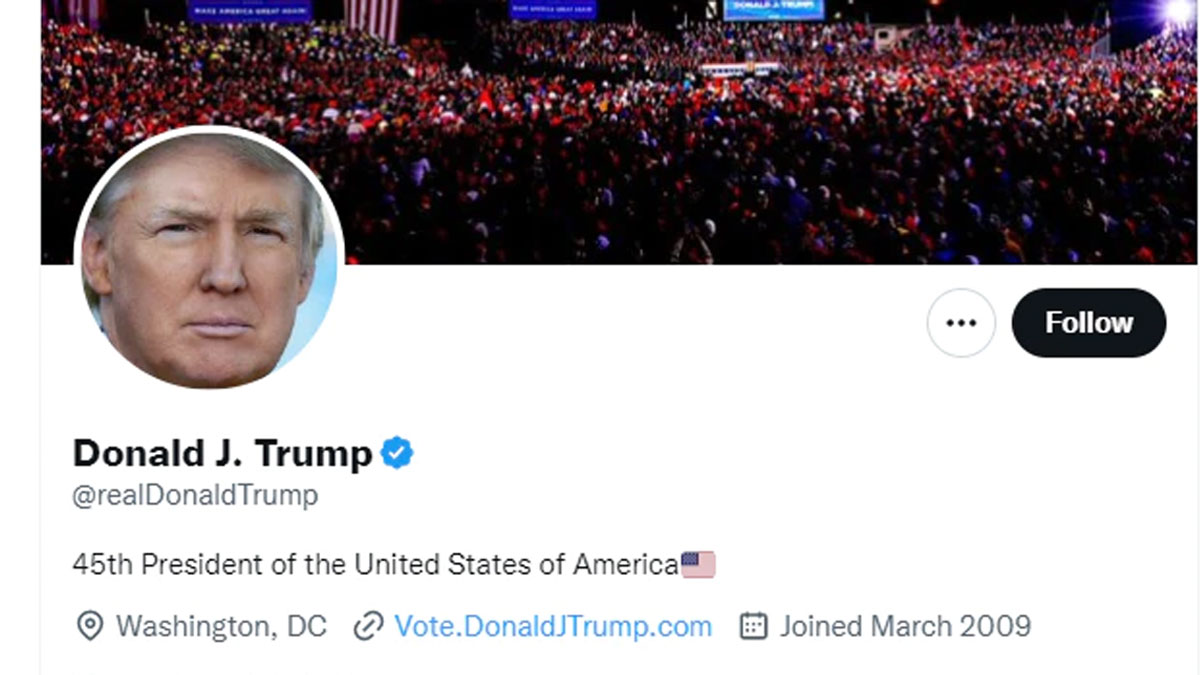Click the blue verified checkmark badge
1200x675 pixels.
pos(397,453)
